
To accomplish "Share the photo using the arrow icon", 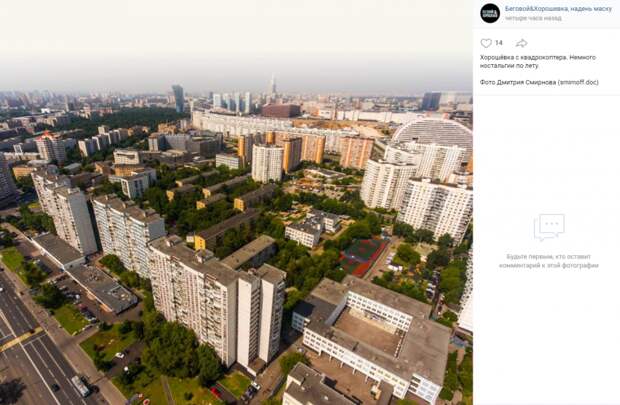I will click(x=522, y=43).
